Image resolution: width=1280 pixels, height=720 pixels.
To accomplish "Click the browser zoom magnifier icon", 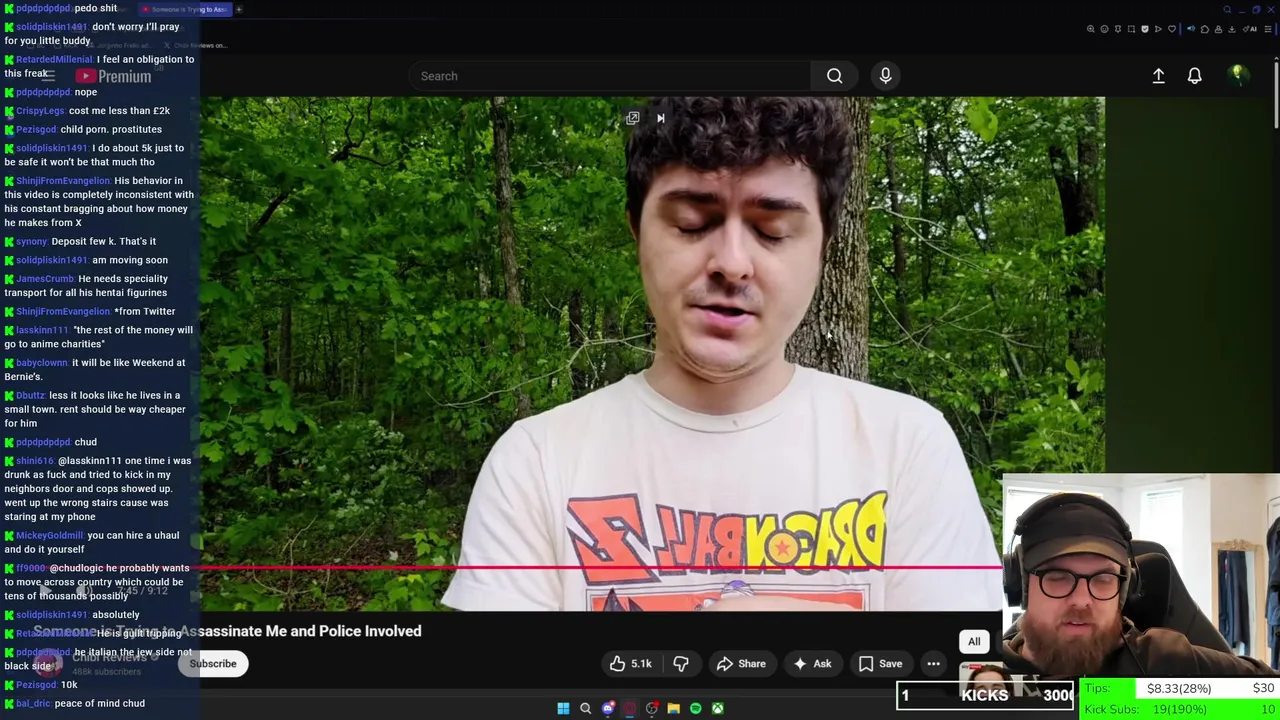I will coord(1090,29).
